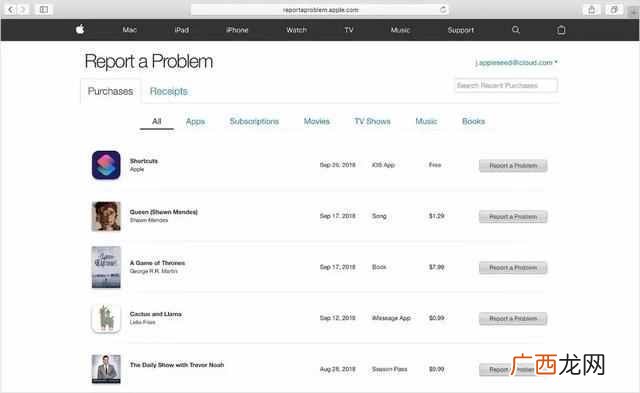The image size is (640, 393).
Task: Filter purchases by TV Shows
Action: pos(372,121)
